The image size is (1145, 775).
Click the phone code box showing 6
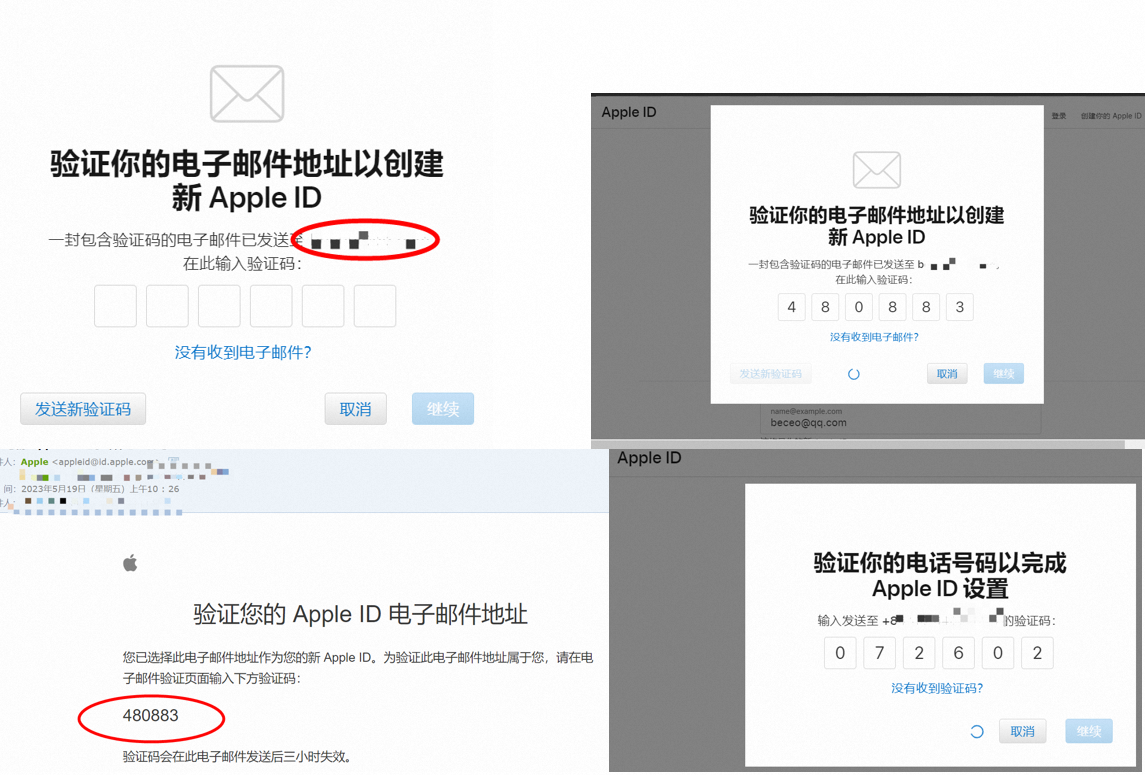(959, 653)
